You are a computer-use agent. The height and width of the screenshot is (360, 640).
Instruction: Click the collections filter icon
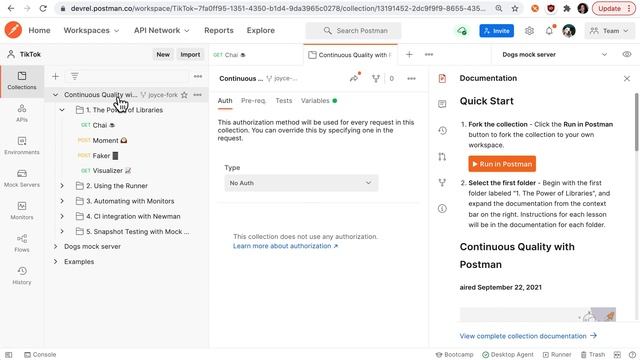(x=75, y=76)
